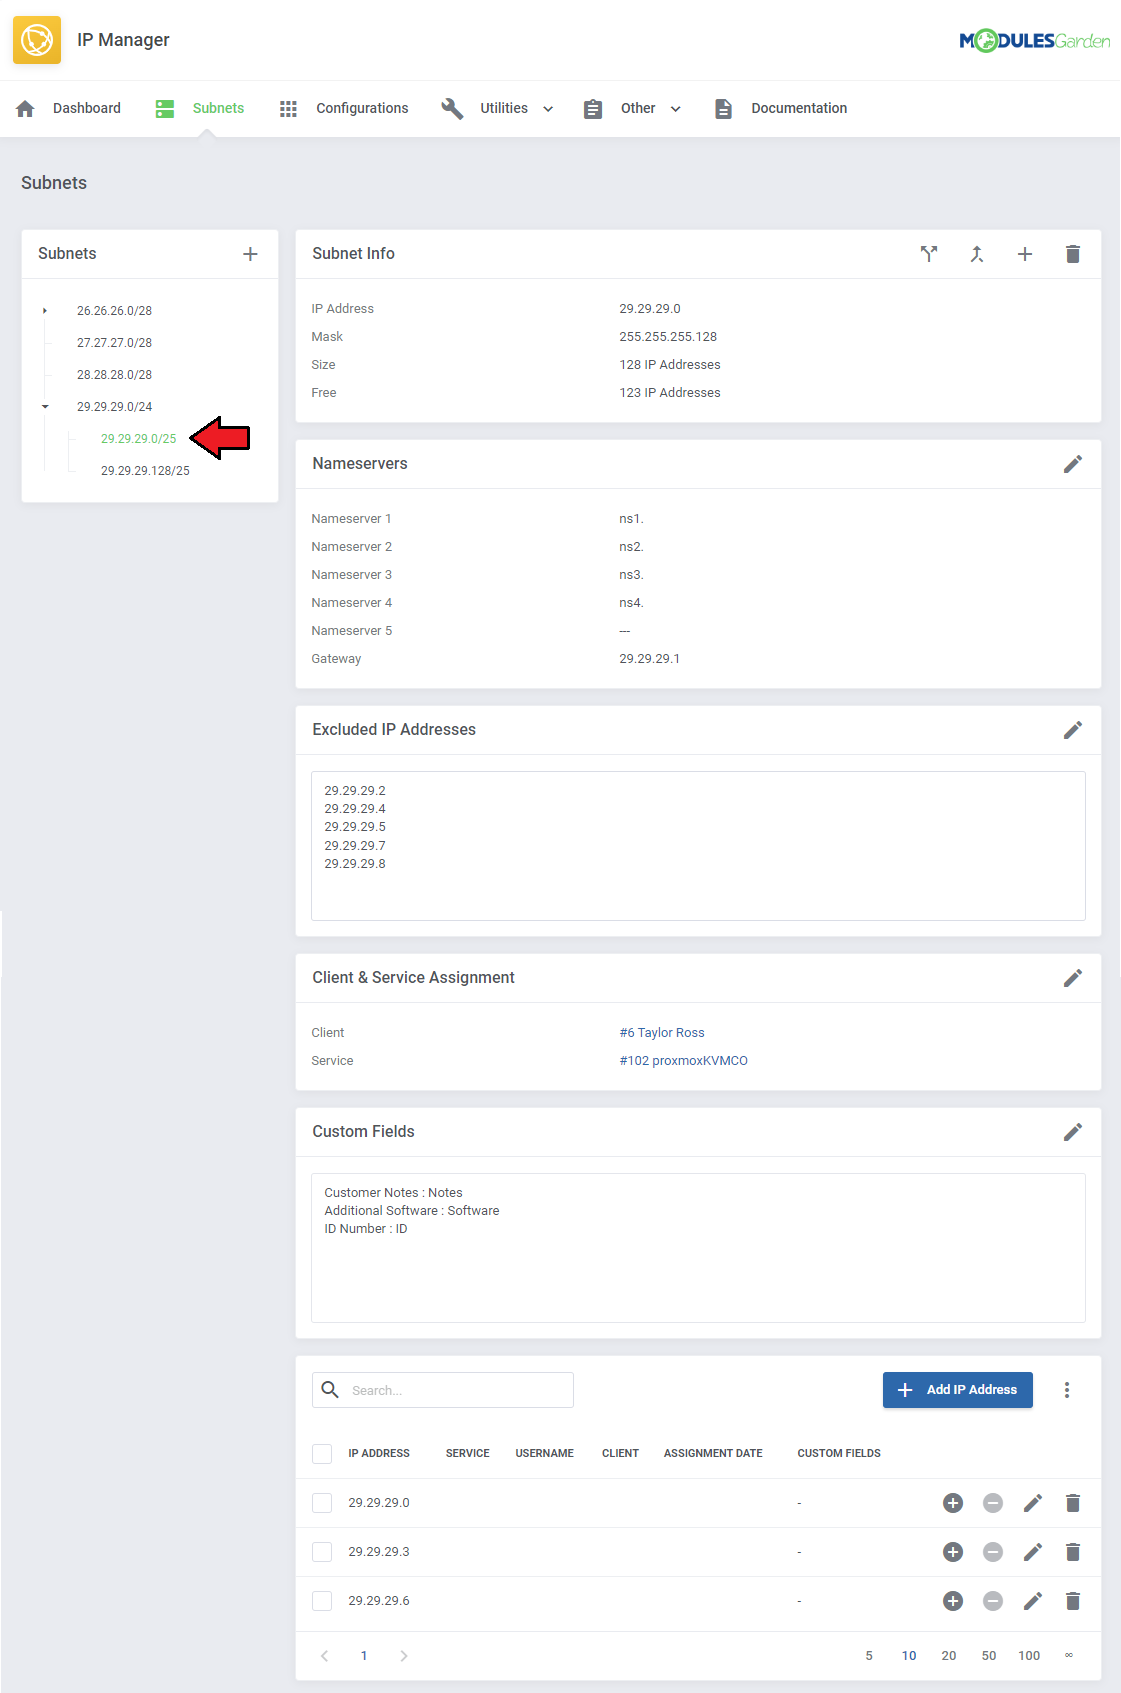
Task: Open client link #6 Taylor Ross
Action: (662, 1033)
